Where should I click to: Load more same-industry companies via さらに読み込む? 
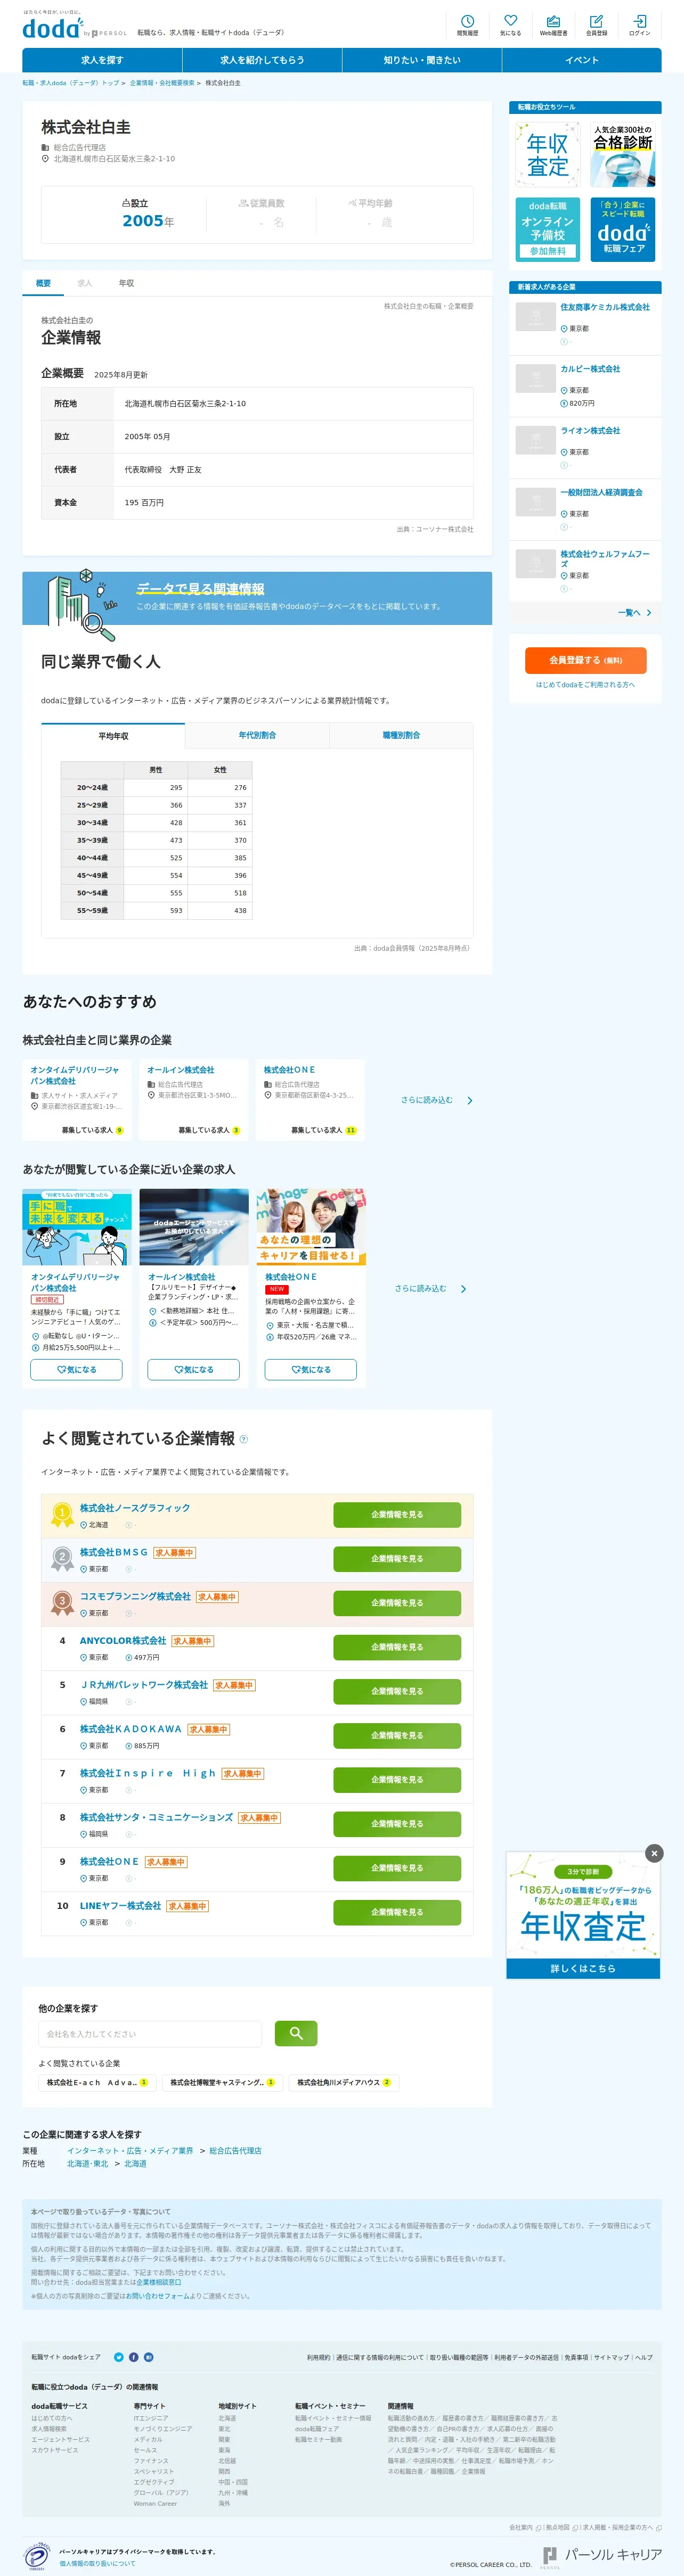437,1100
